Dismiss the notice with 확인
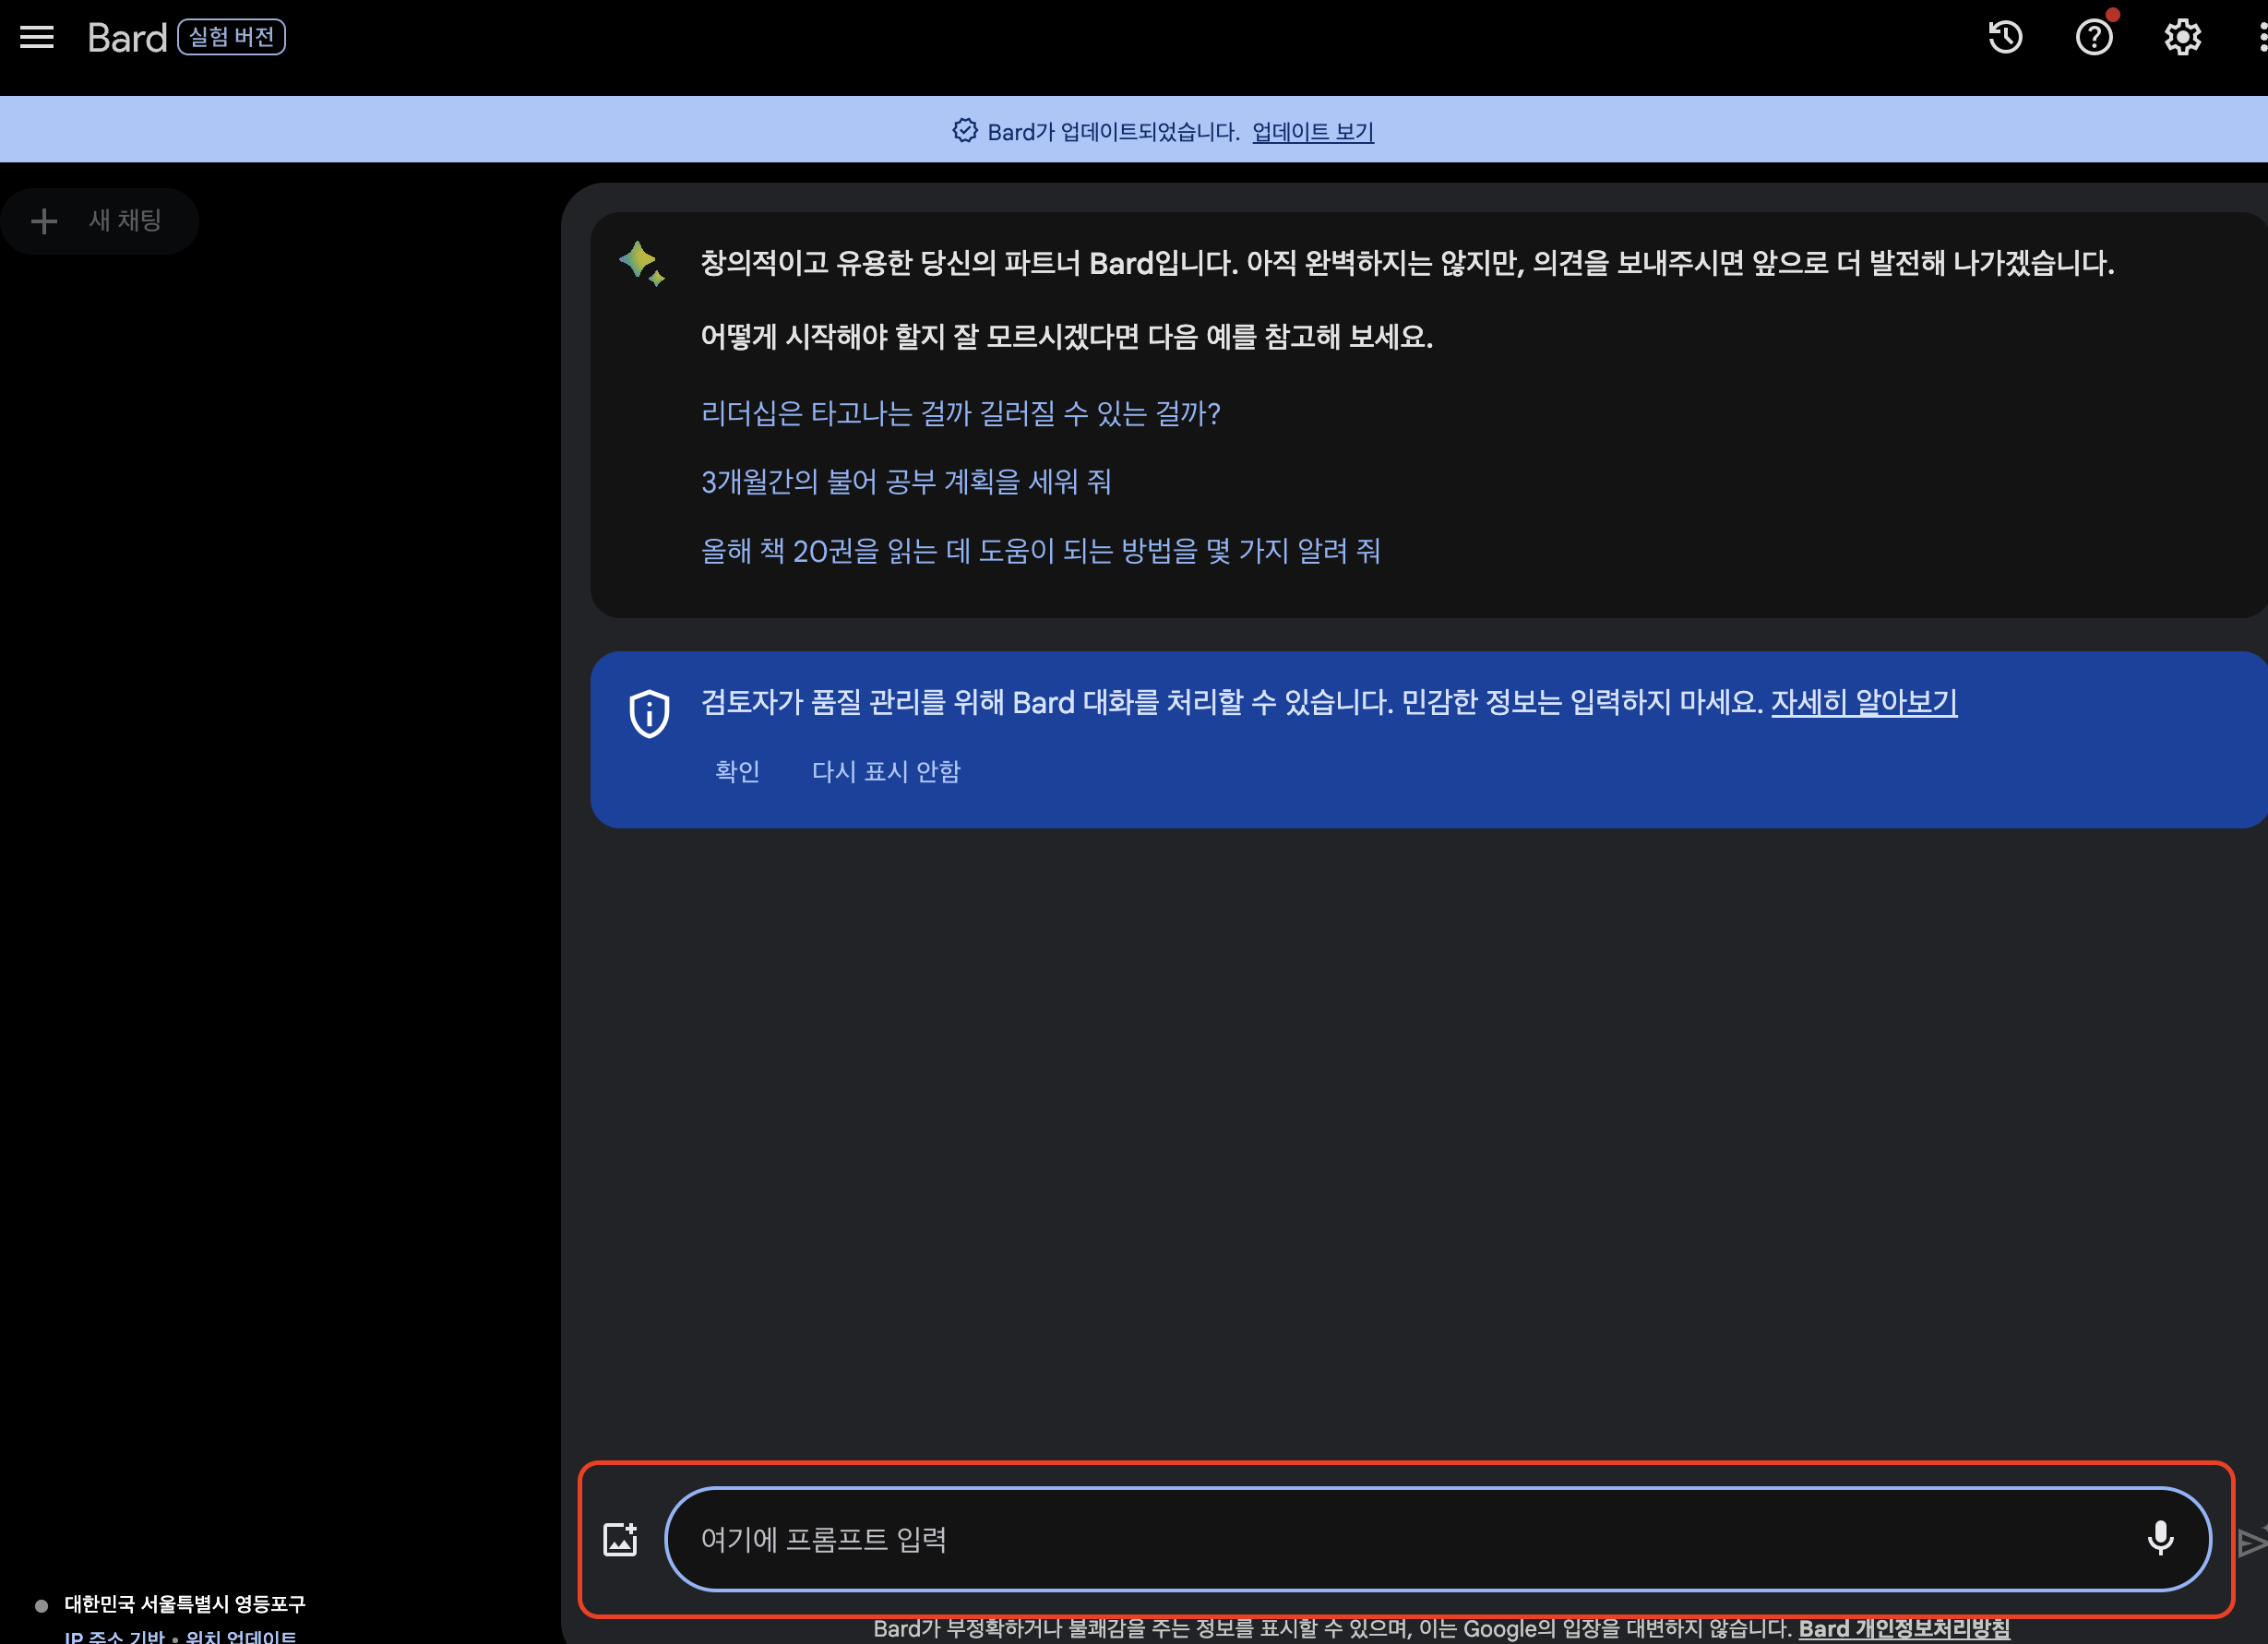 [737, 771]
